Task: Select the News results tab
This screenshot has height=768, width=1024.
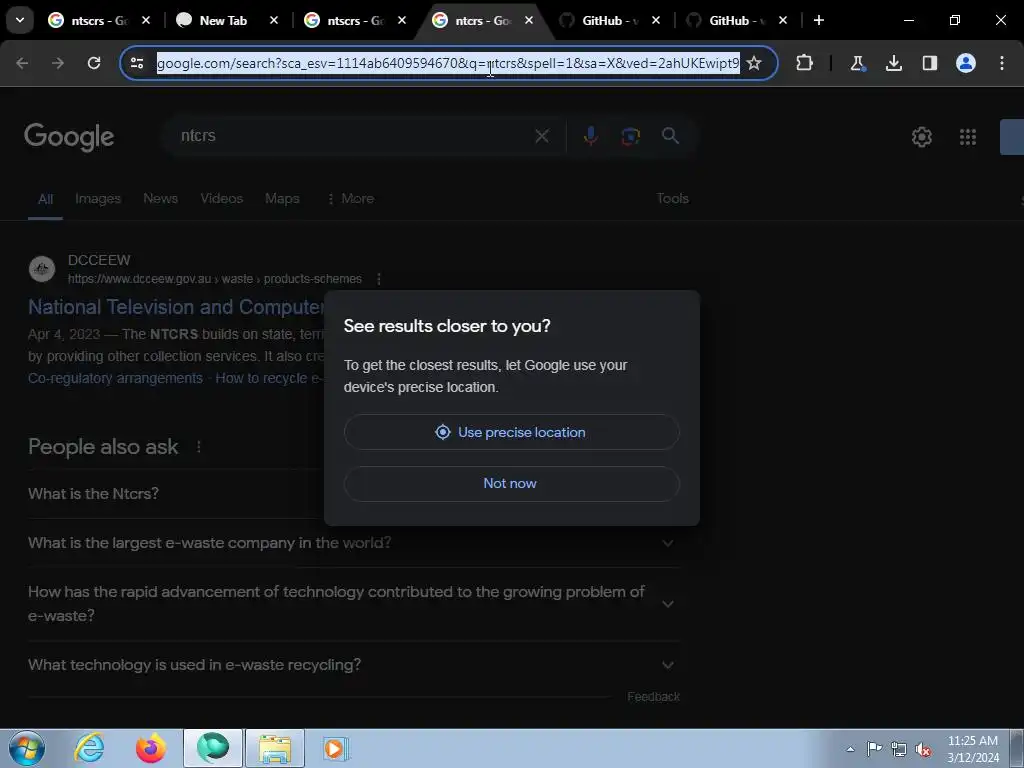Action: 161,199
